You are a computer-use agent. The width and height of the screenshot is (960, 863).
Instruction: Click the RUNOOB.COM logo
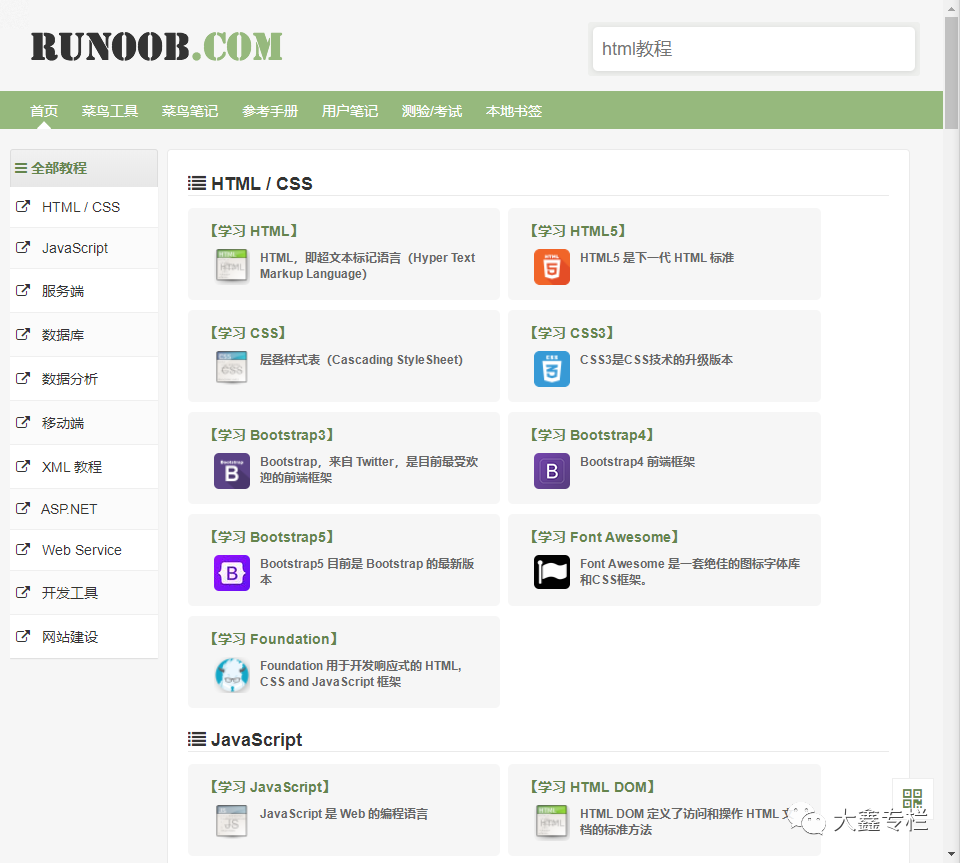pos(157,47)
